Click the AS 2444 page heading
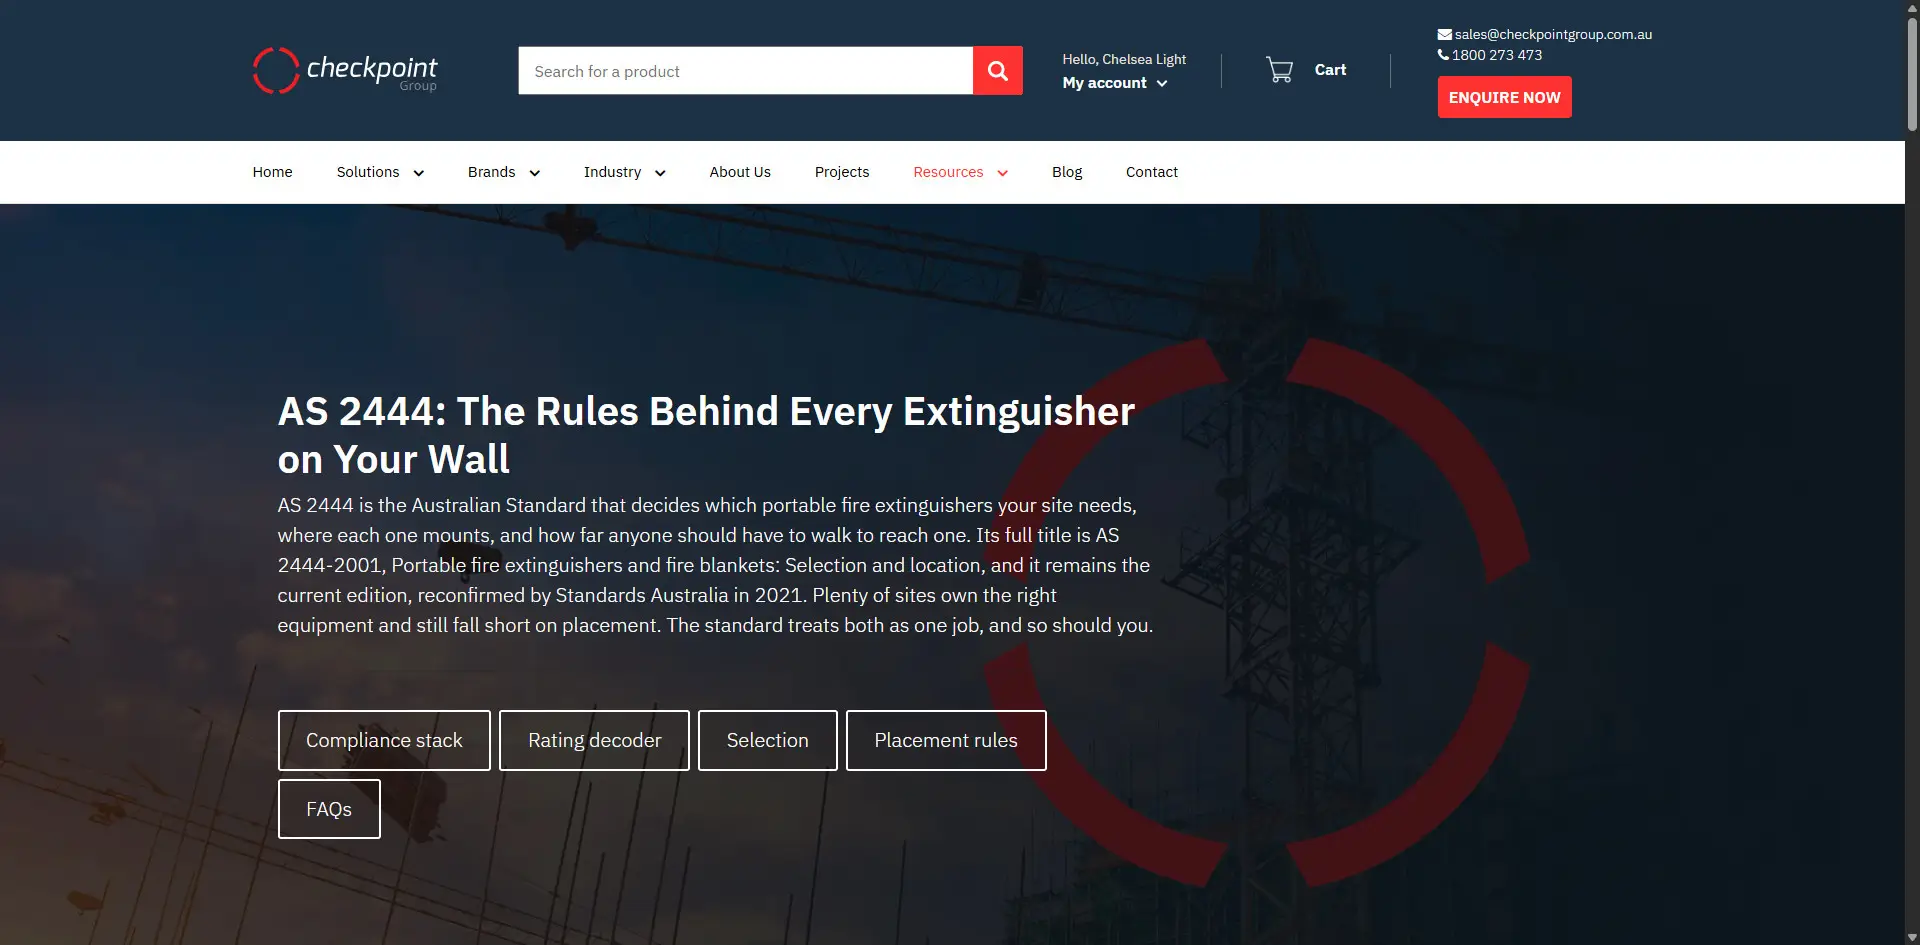 [706, 435]
